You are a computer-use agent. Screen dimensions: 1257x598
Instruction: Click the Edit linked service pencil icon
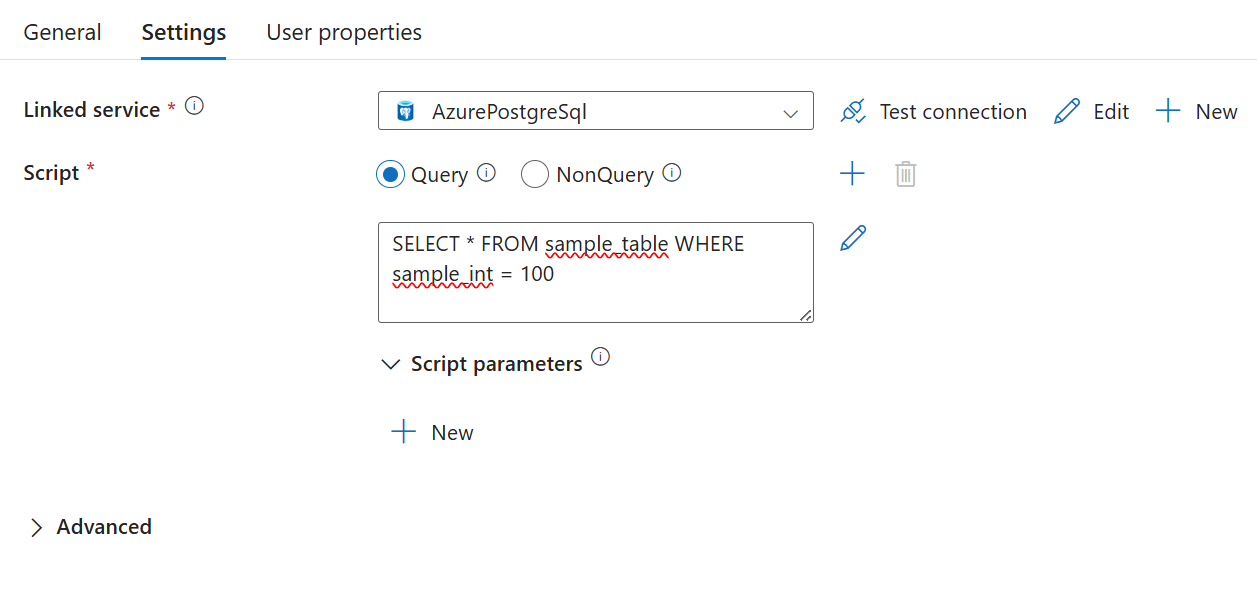(x=1067, y=112)
